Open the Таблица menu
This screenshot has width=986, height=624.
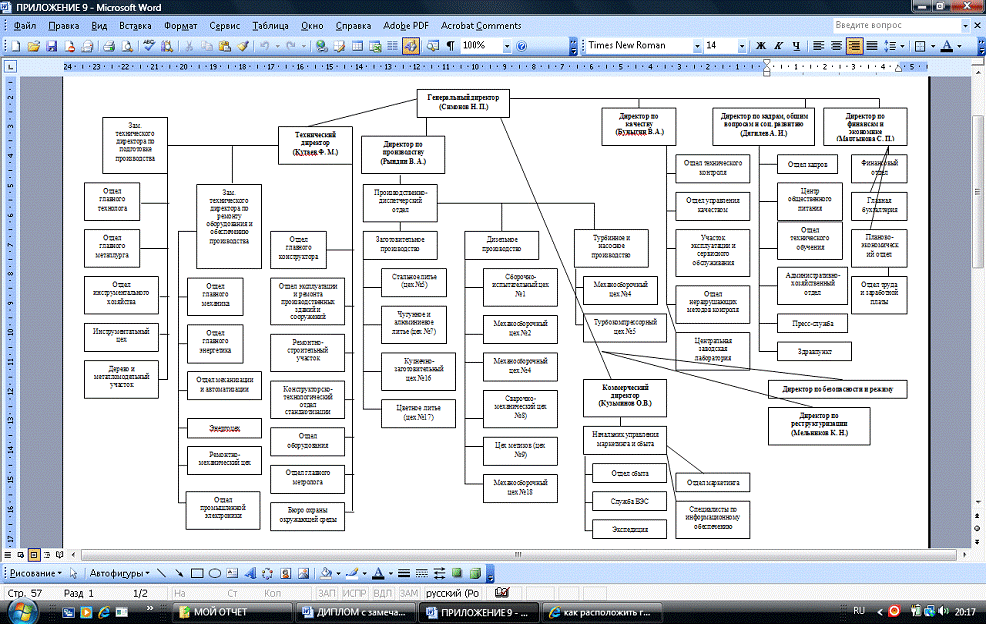(x=270, y=26)
